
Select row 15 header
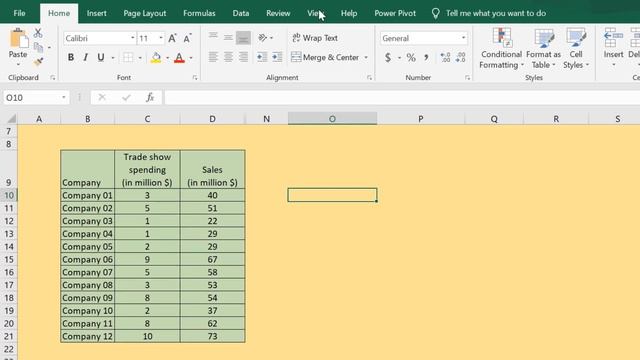coord(9,259)
